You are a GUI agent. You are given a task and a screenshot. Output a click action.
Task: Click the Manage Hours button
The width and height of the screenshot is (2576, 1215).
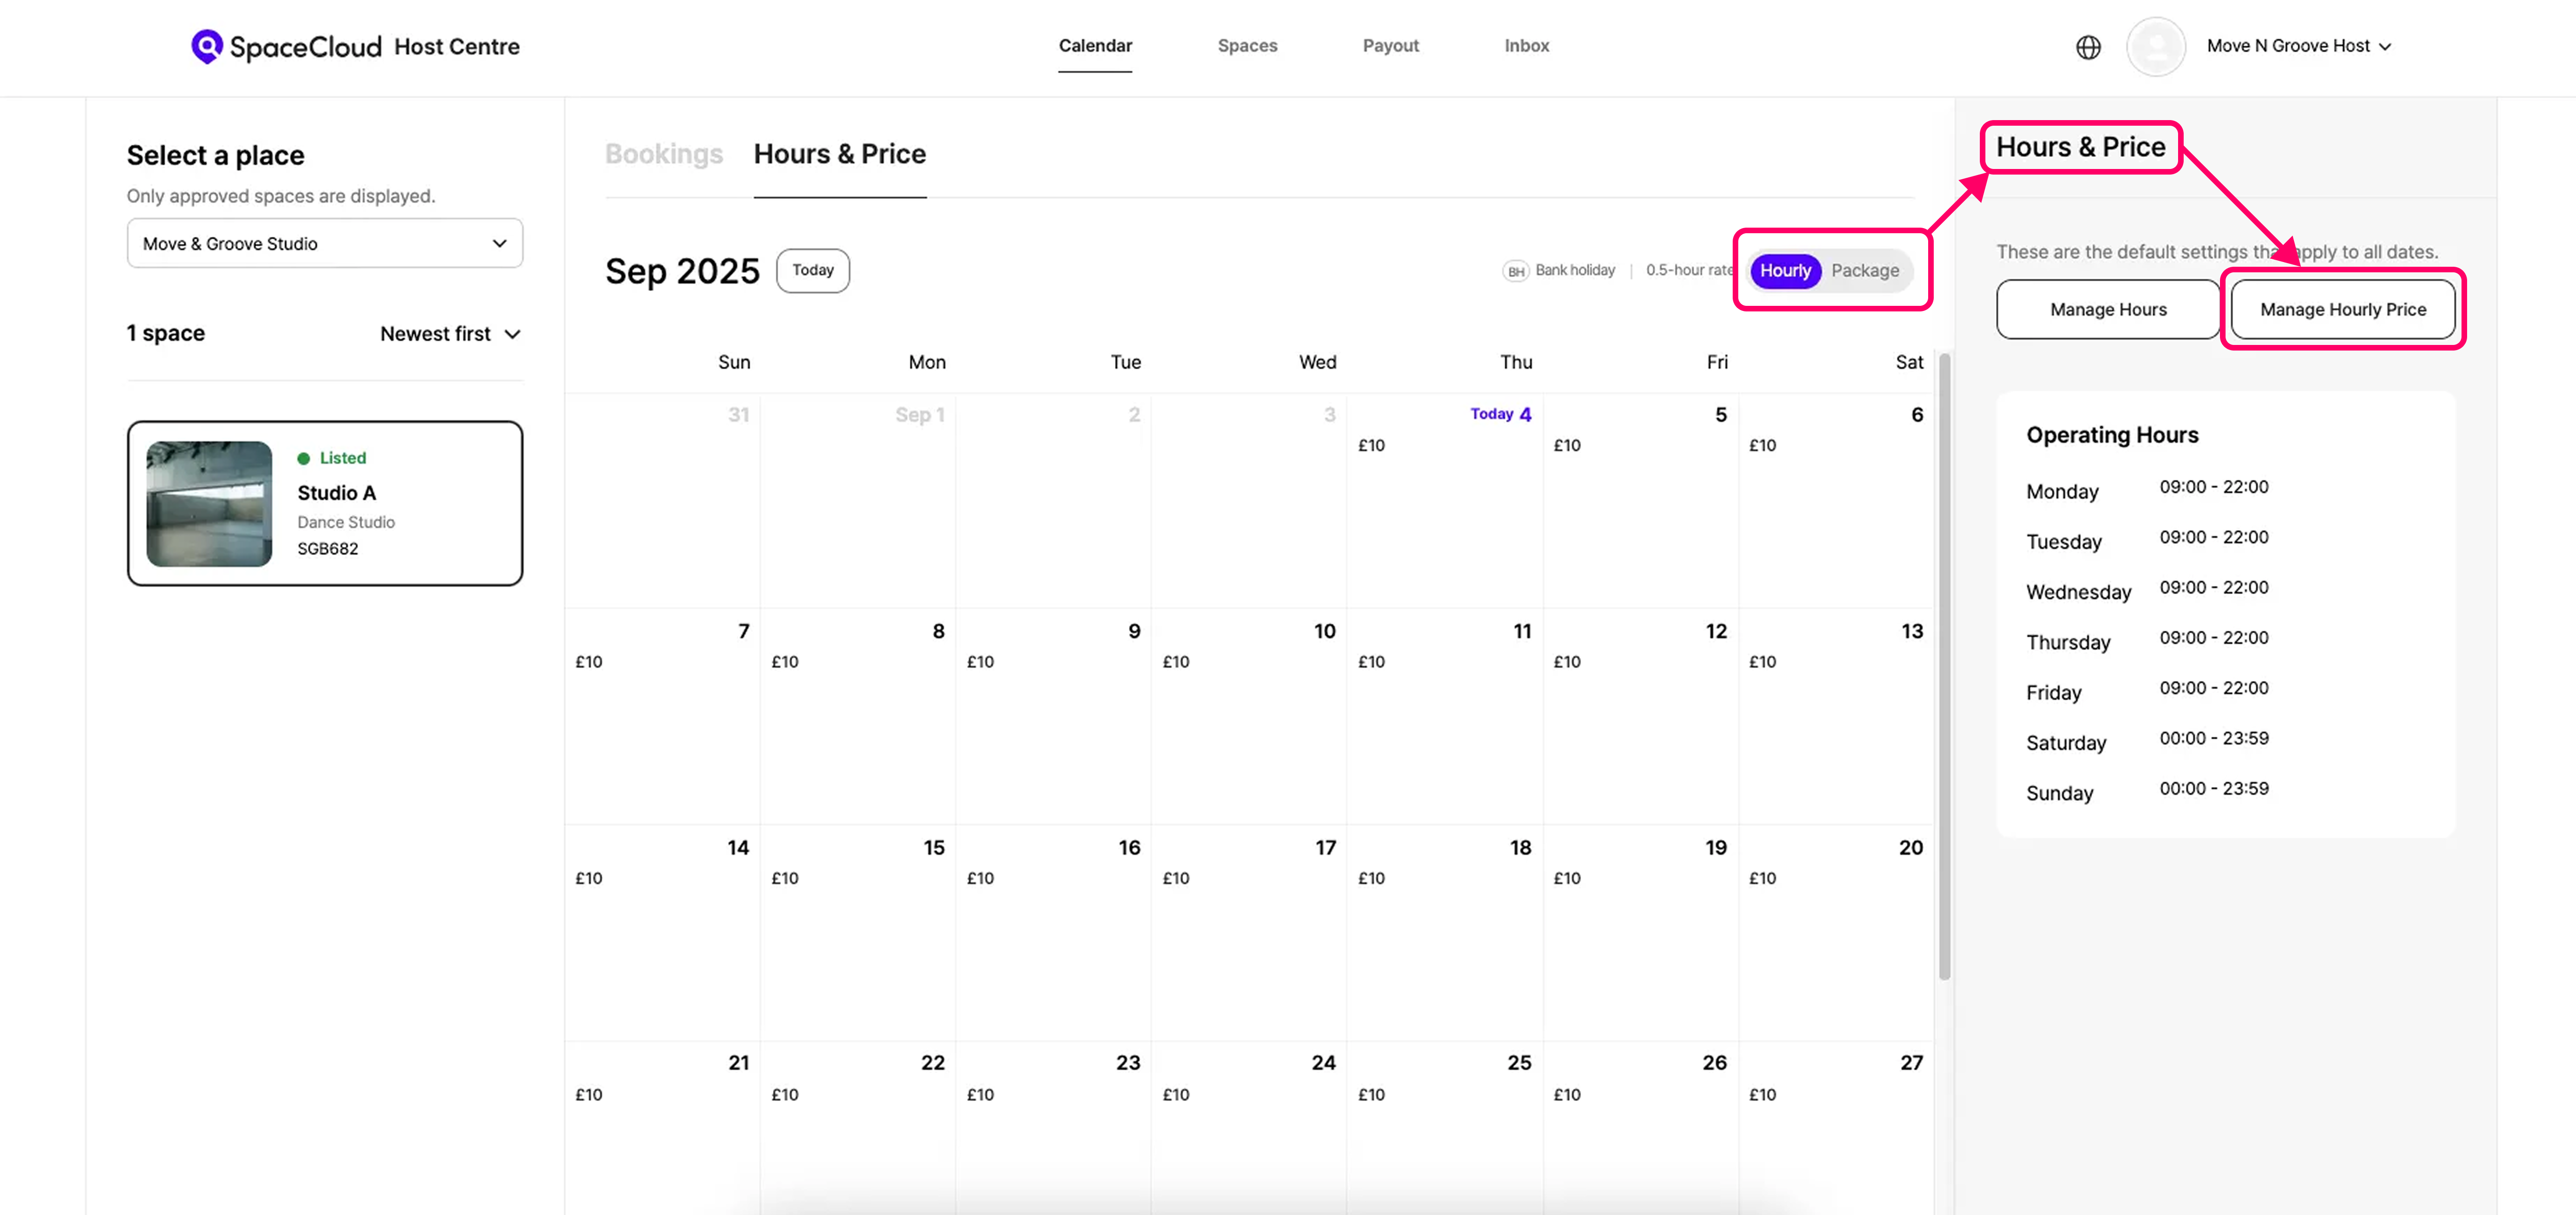pyautogui.click(x=2108, y=310)
